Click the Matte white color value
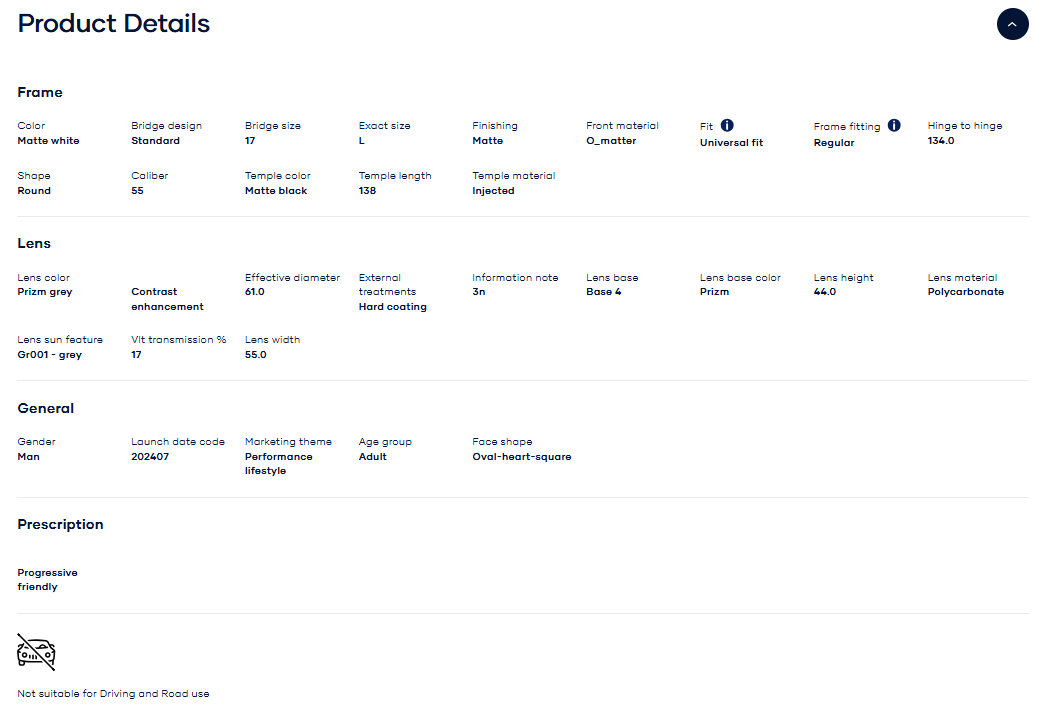 (48, 141)
